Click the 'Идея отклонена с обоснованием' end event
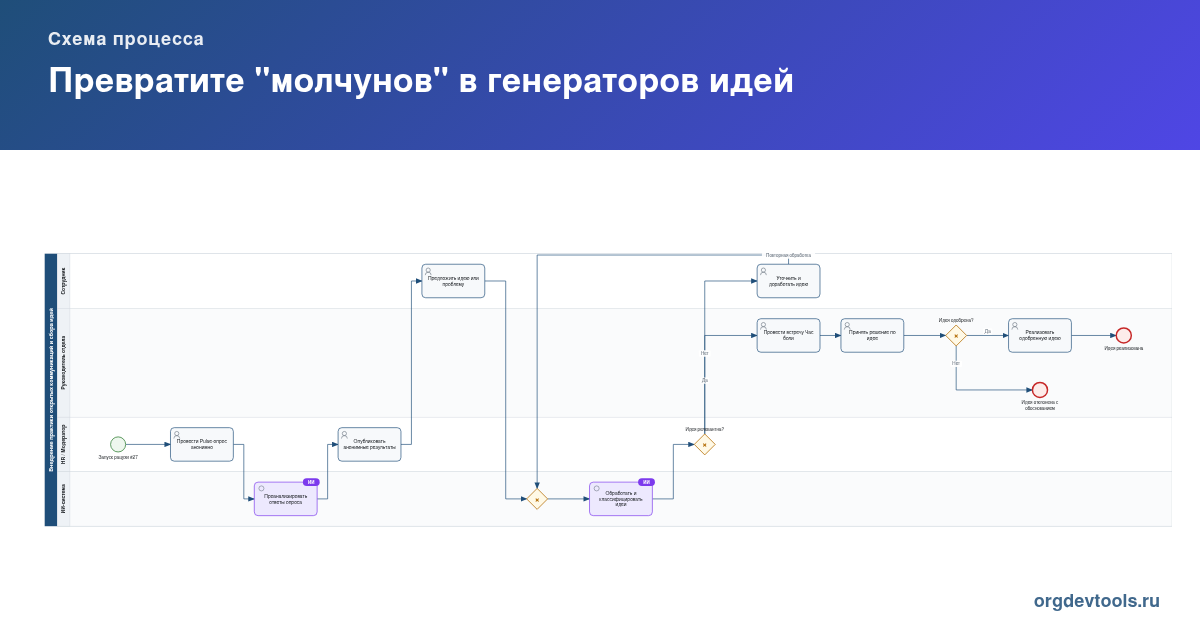This screenshot has width=1200, height=630. [1040, 390]
